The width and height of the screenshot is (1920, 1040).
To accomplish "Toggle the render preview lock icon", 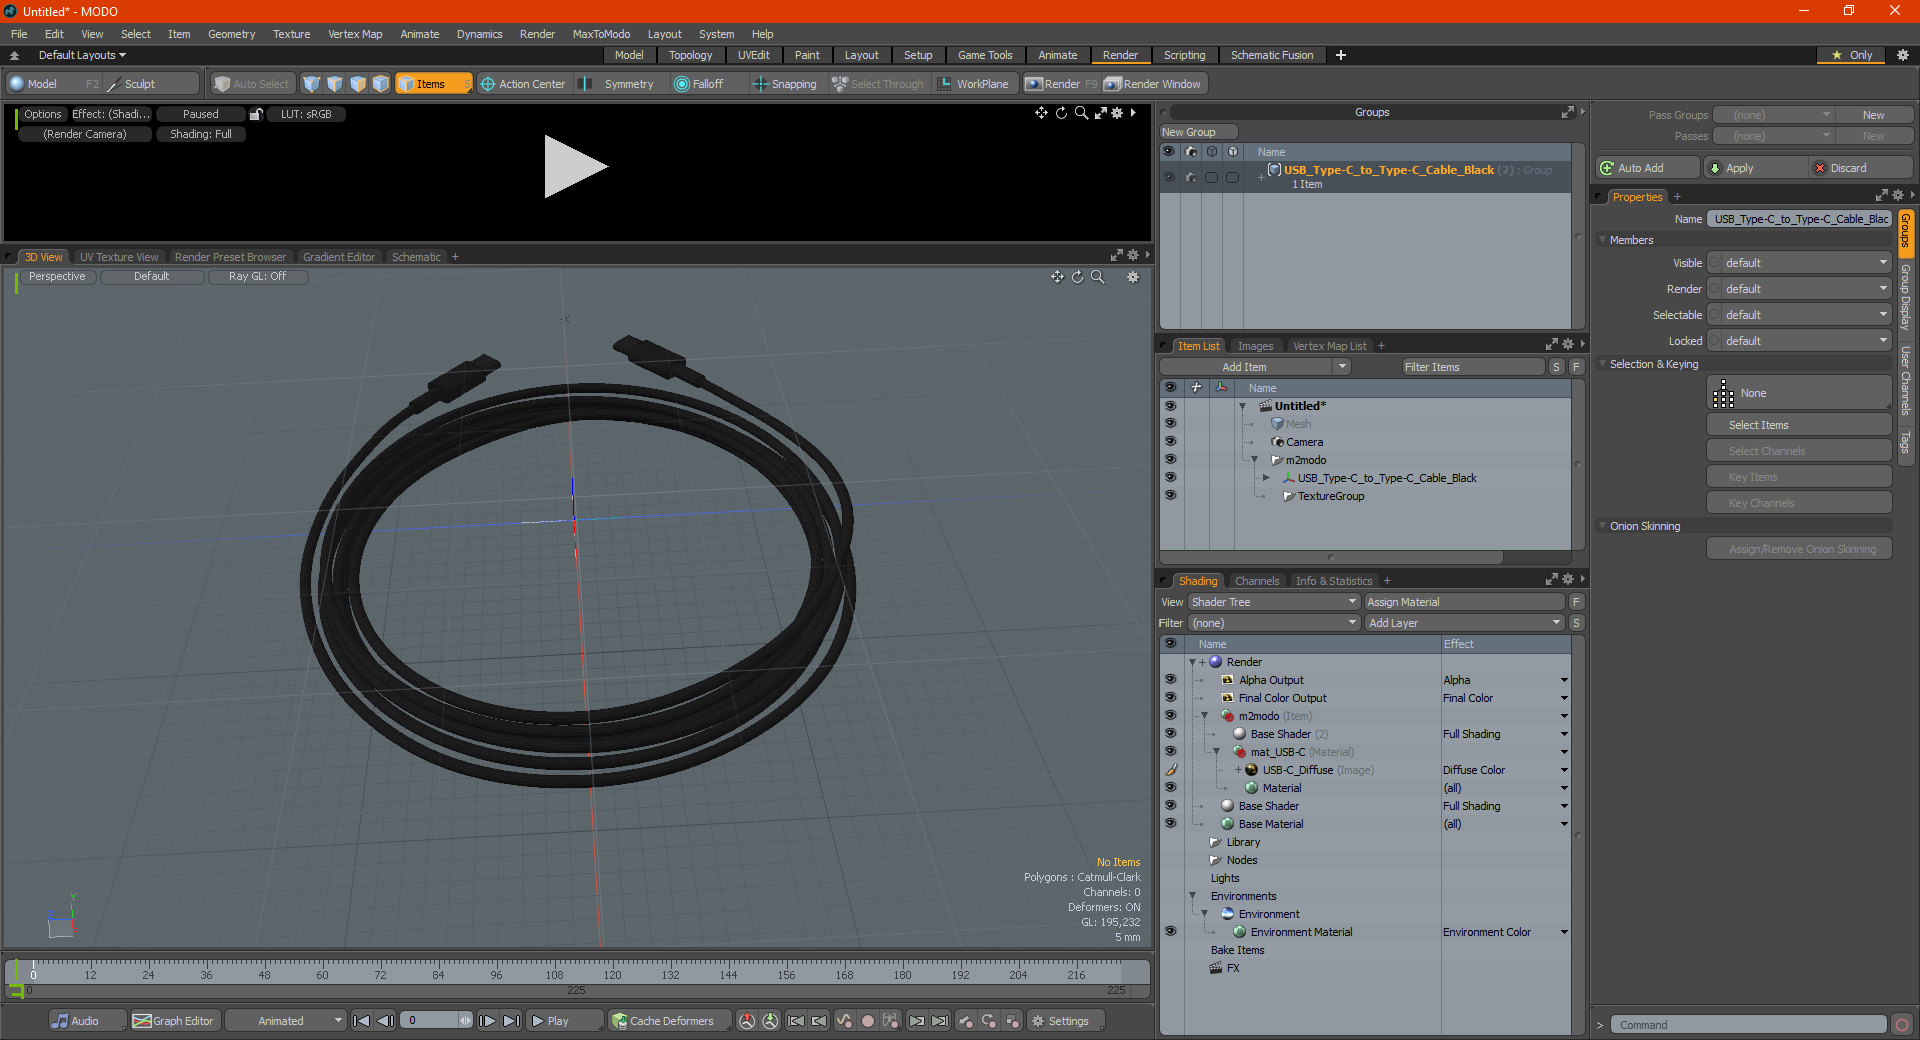I will click(256, 114).
